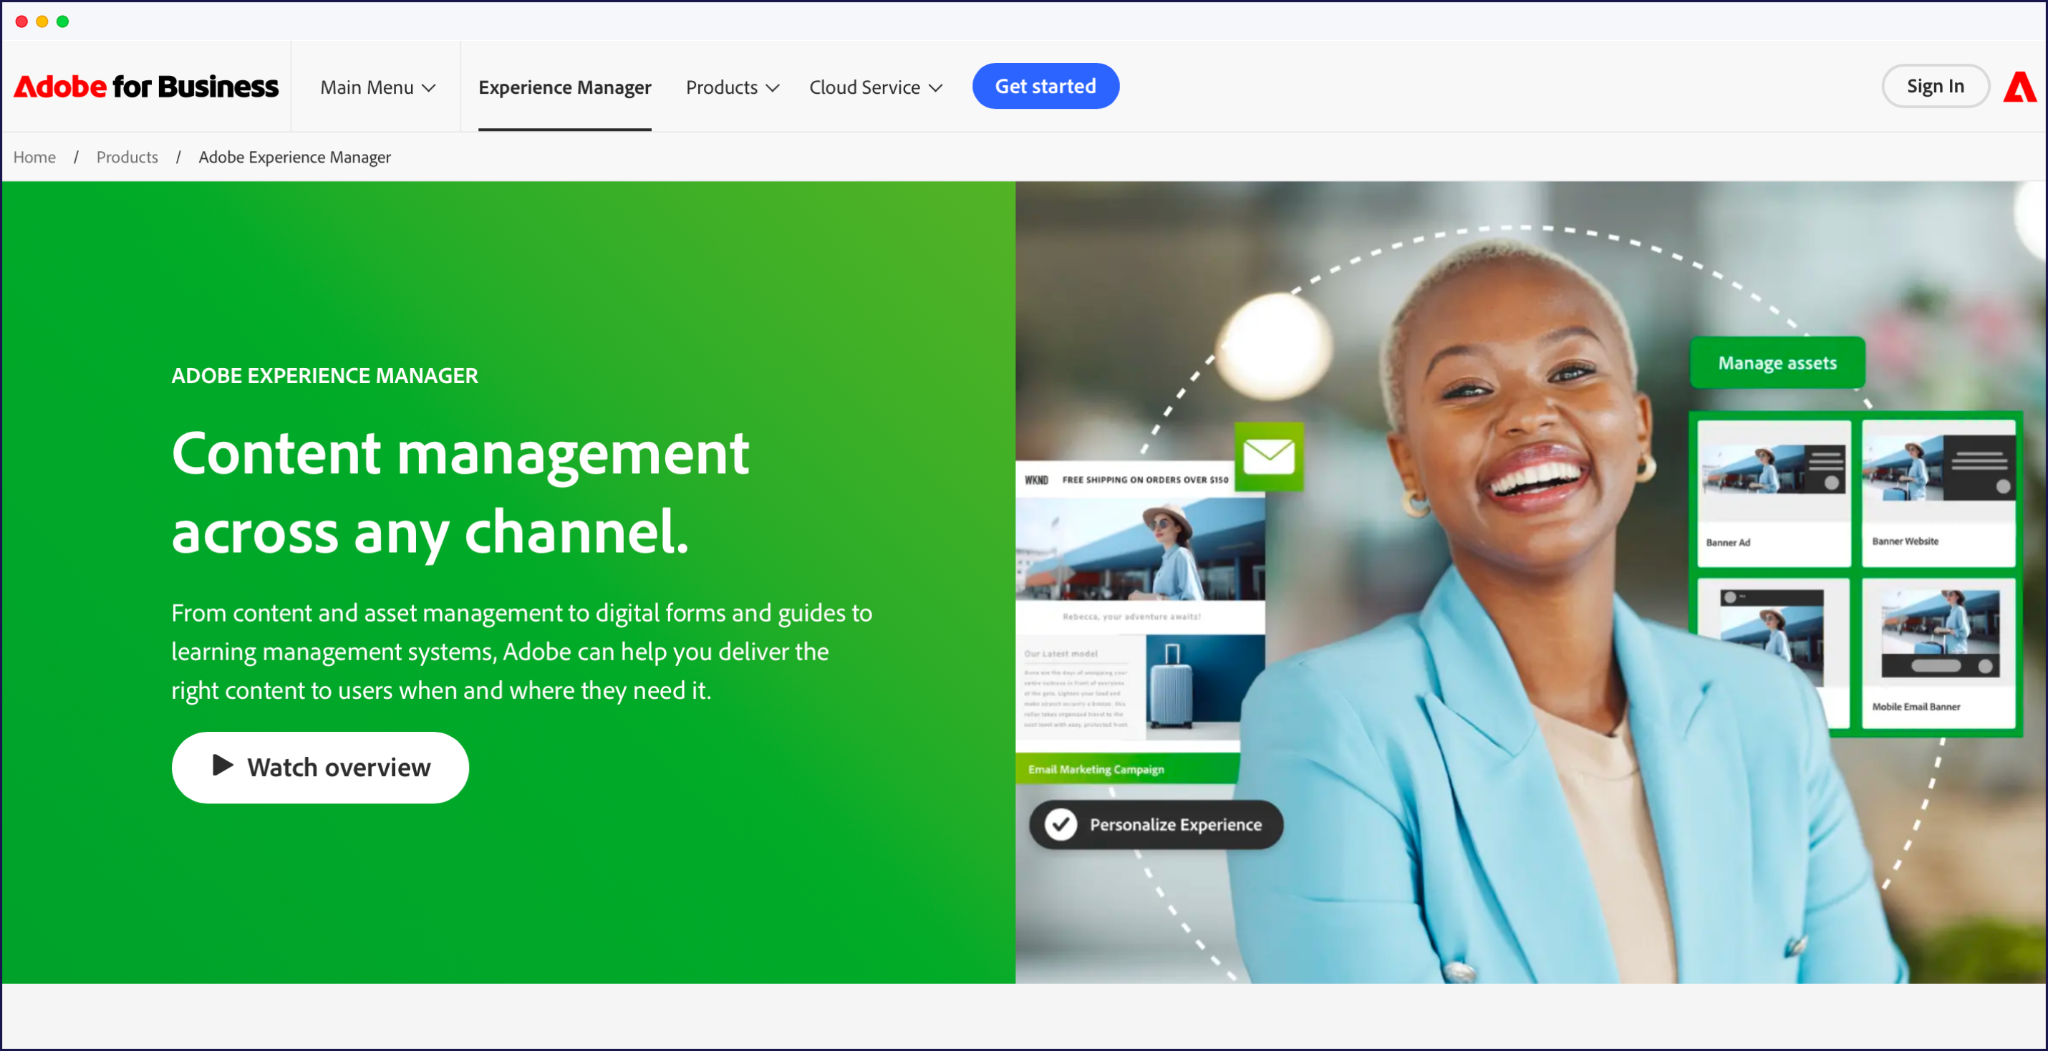The height and width of the screenshot is (1051, 2048).
Task: Open the Main Menu dropdown
Action: [377, 87]
